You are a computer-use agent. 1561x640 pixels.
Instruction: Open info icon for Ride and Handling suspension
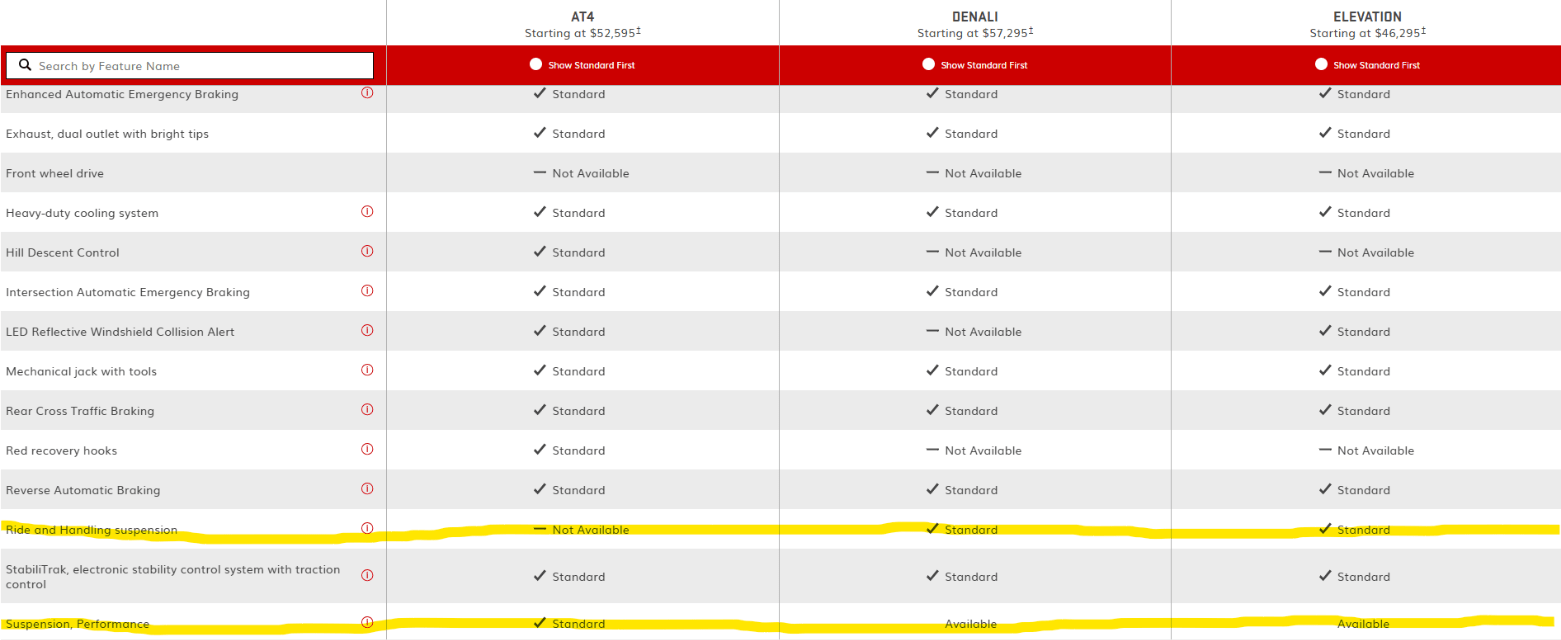coord(367,528)
